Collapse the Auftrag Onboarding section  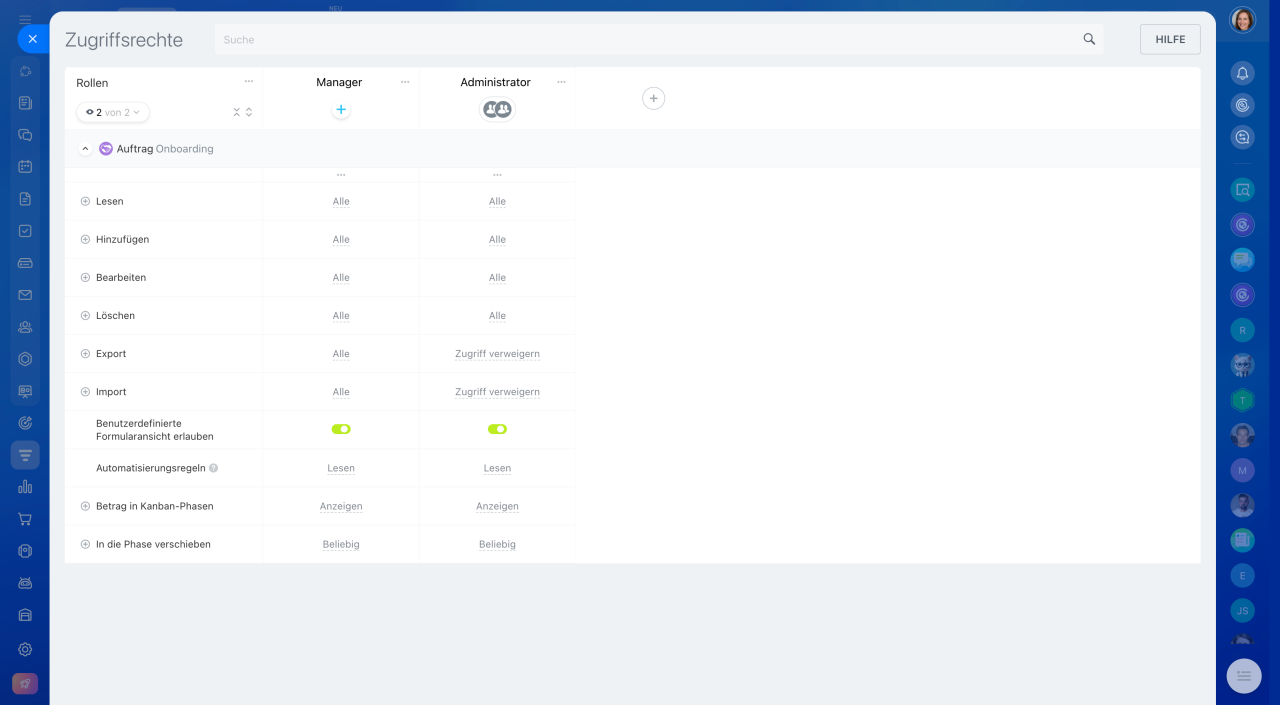85,149
